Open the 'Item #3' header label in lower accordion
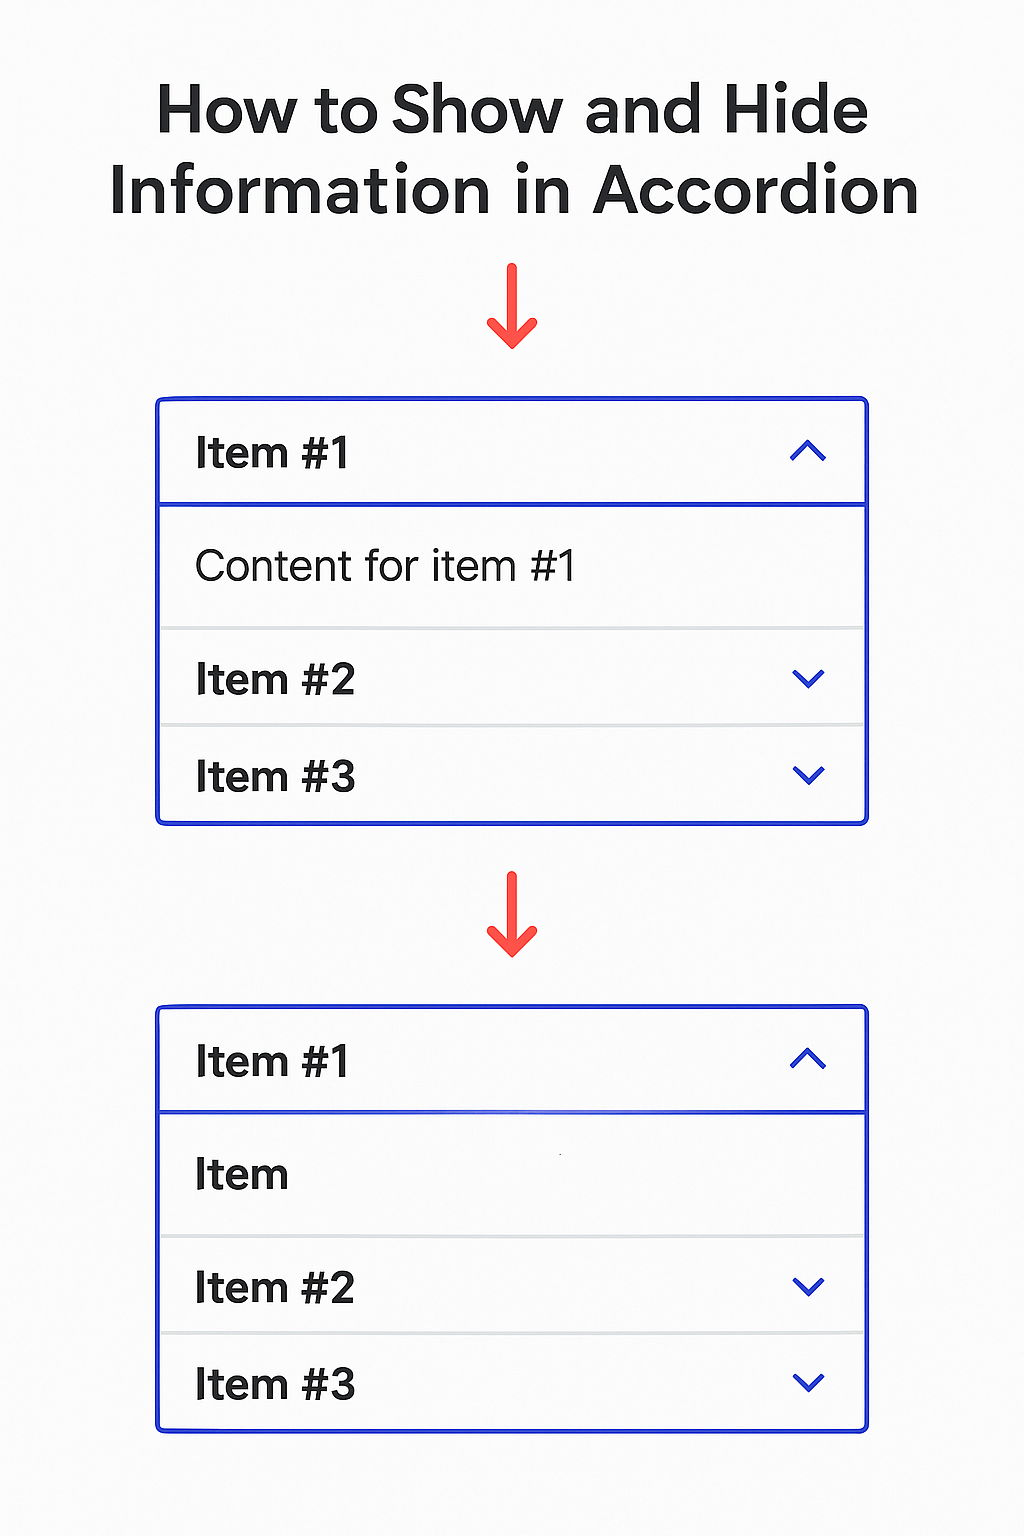 pyautogui.click(x=275, y=1385)
